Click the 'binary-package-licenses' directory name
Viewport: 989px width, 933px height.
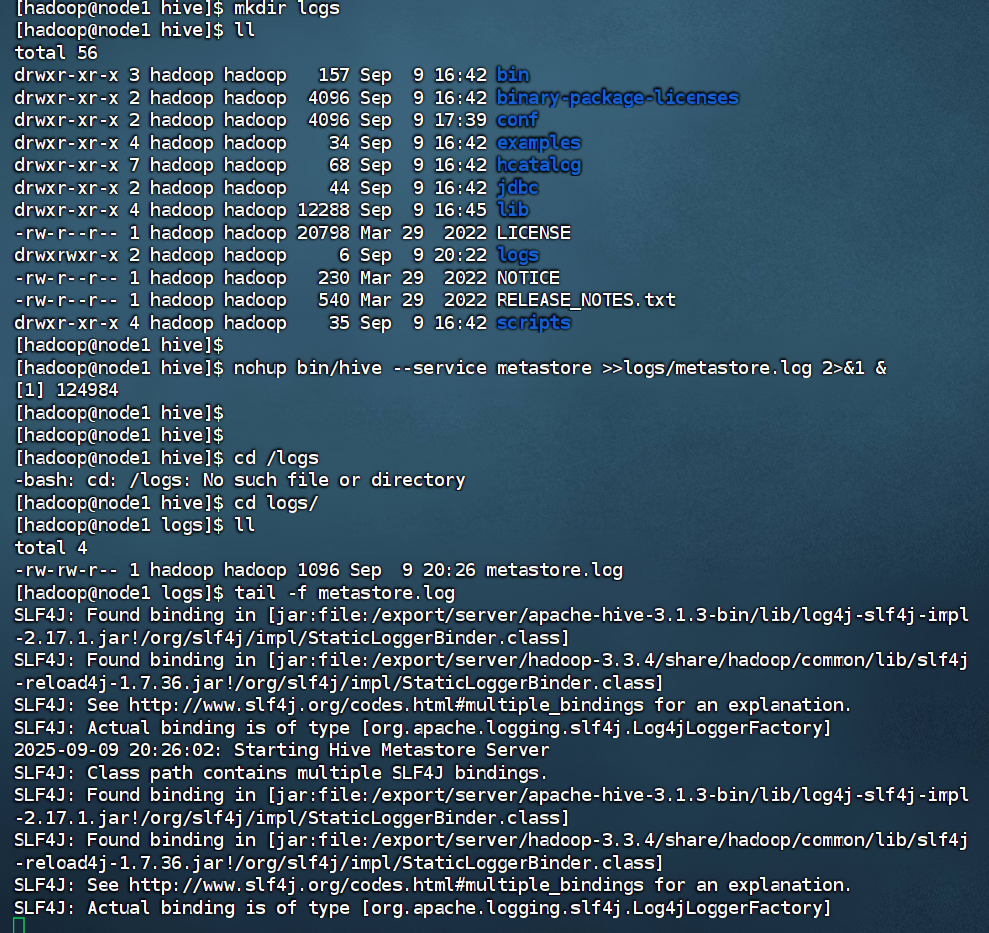(617, 98)
